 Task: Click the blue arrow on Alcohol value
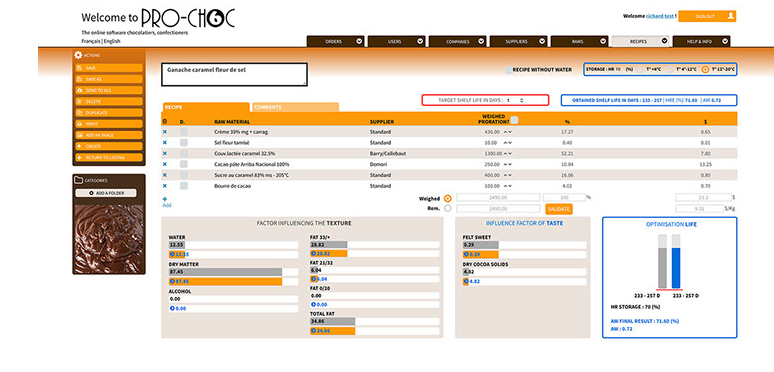pyautogui.click(x=172, y=308)
